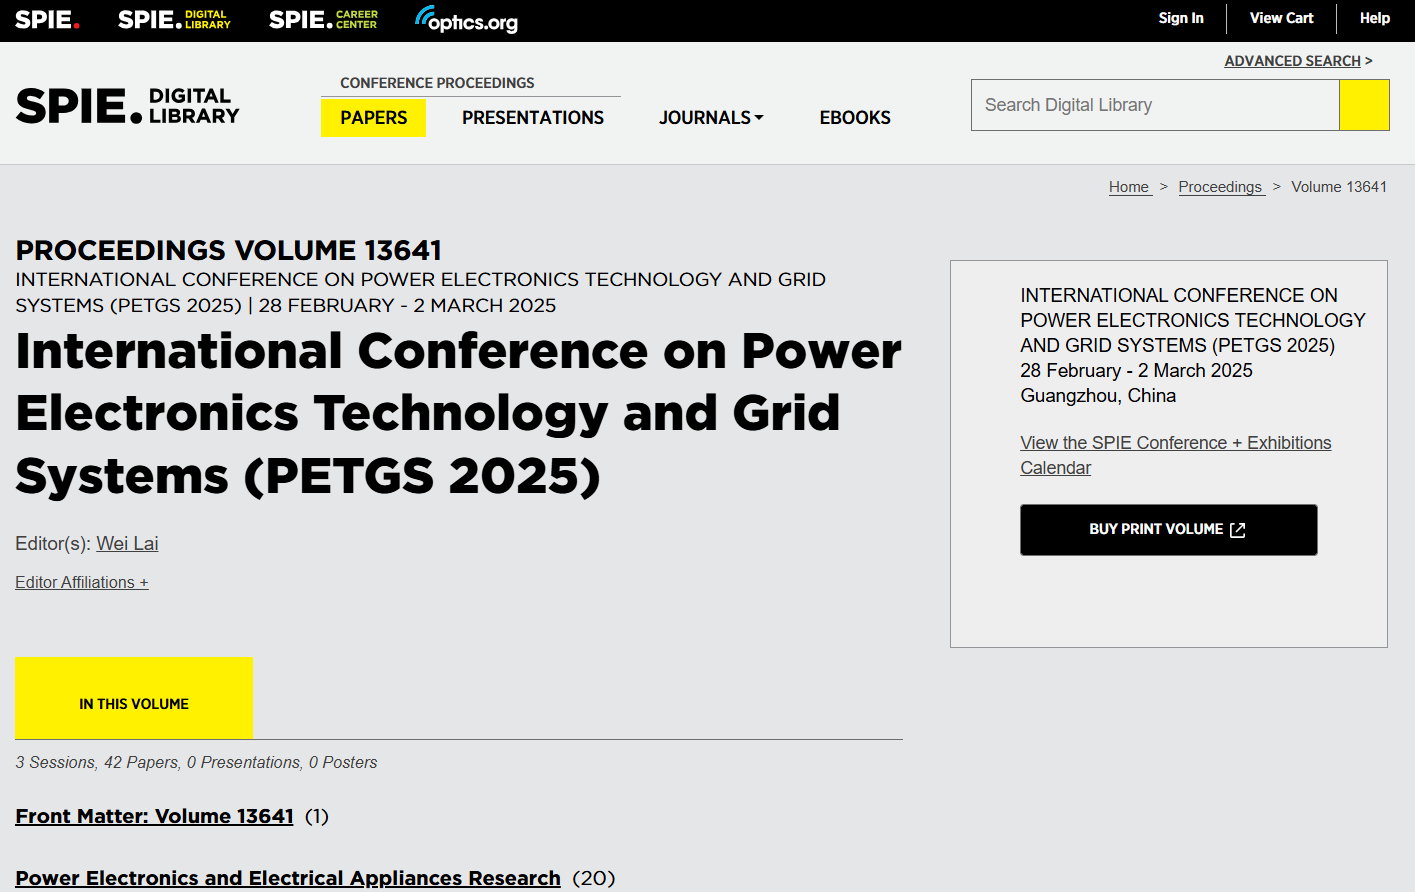The height and width of the screenshot is (892, 1415).
Task: Click the 'Volume 13641' breadcrumb text
Action: point(1339,187)
